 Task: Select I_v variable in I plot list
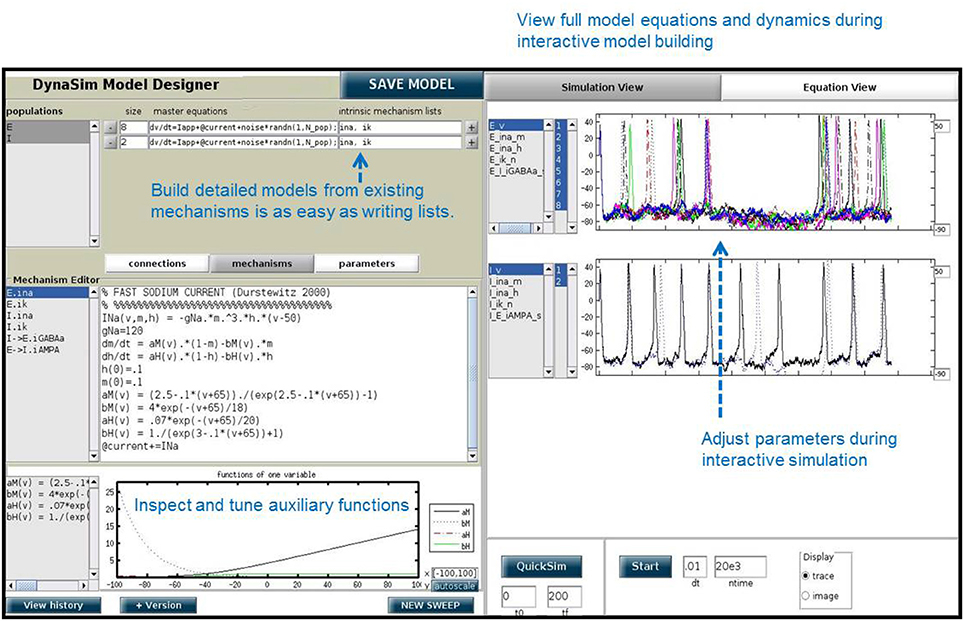[516, 269]
